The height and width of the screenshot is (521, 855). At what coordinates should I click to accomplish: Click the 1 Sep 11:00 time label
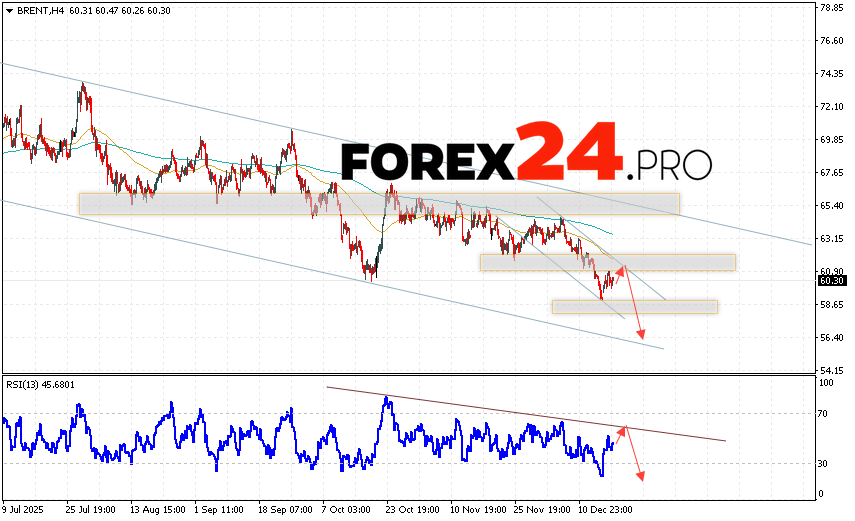219,510
